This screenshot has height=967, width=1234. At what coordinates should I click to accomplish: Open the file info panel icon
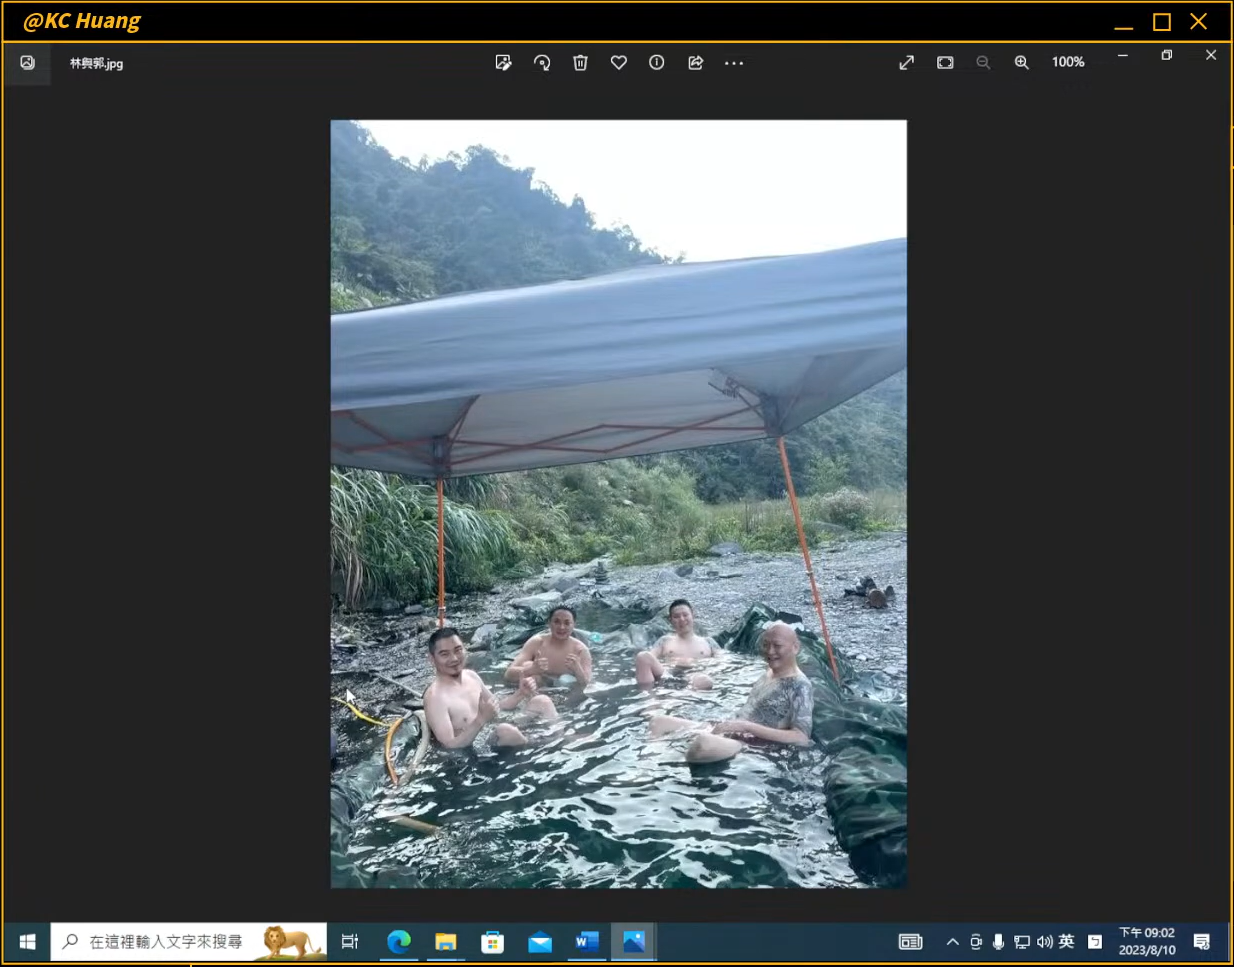pos(657,63)
